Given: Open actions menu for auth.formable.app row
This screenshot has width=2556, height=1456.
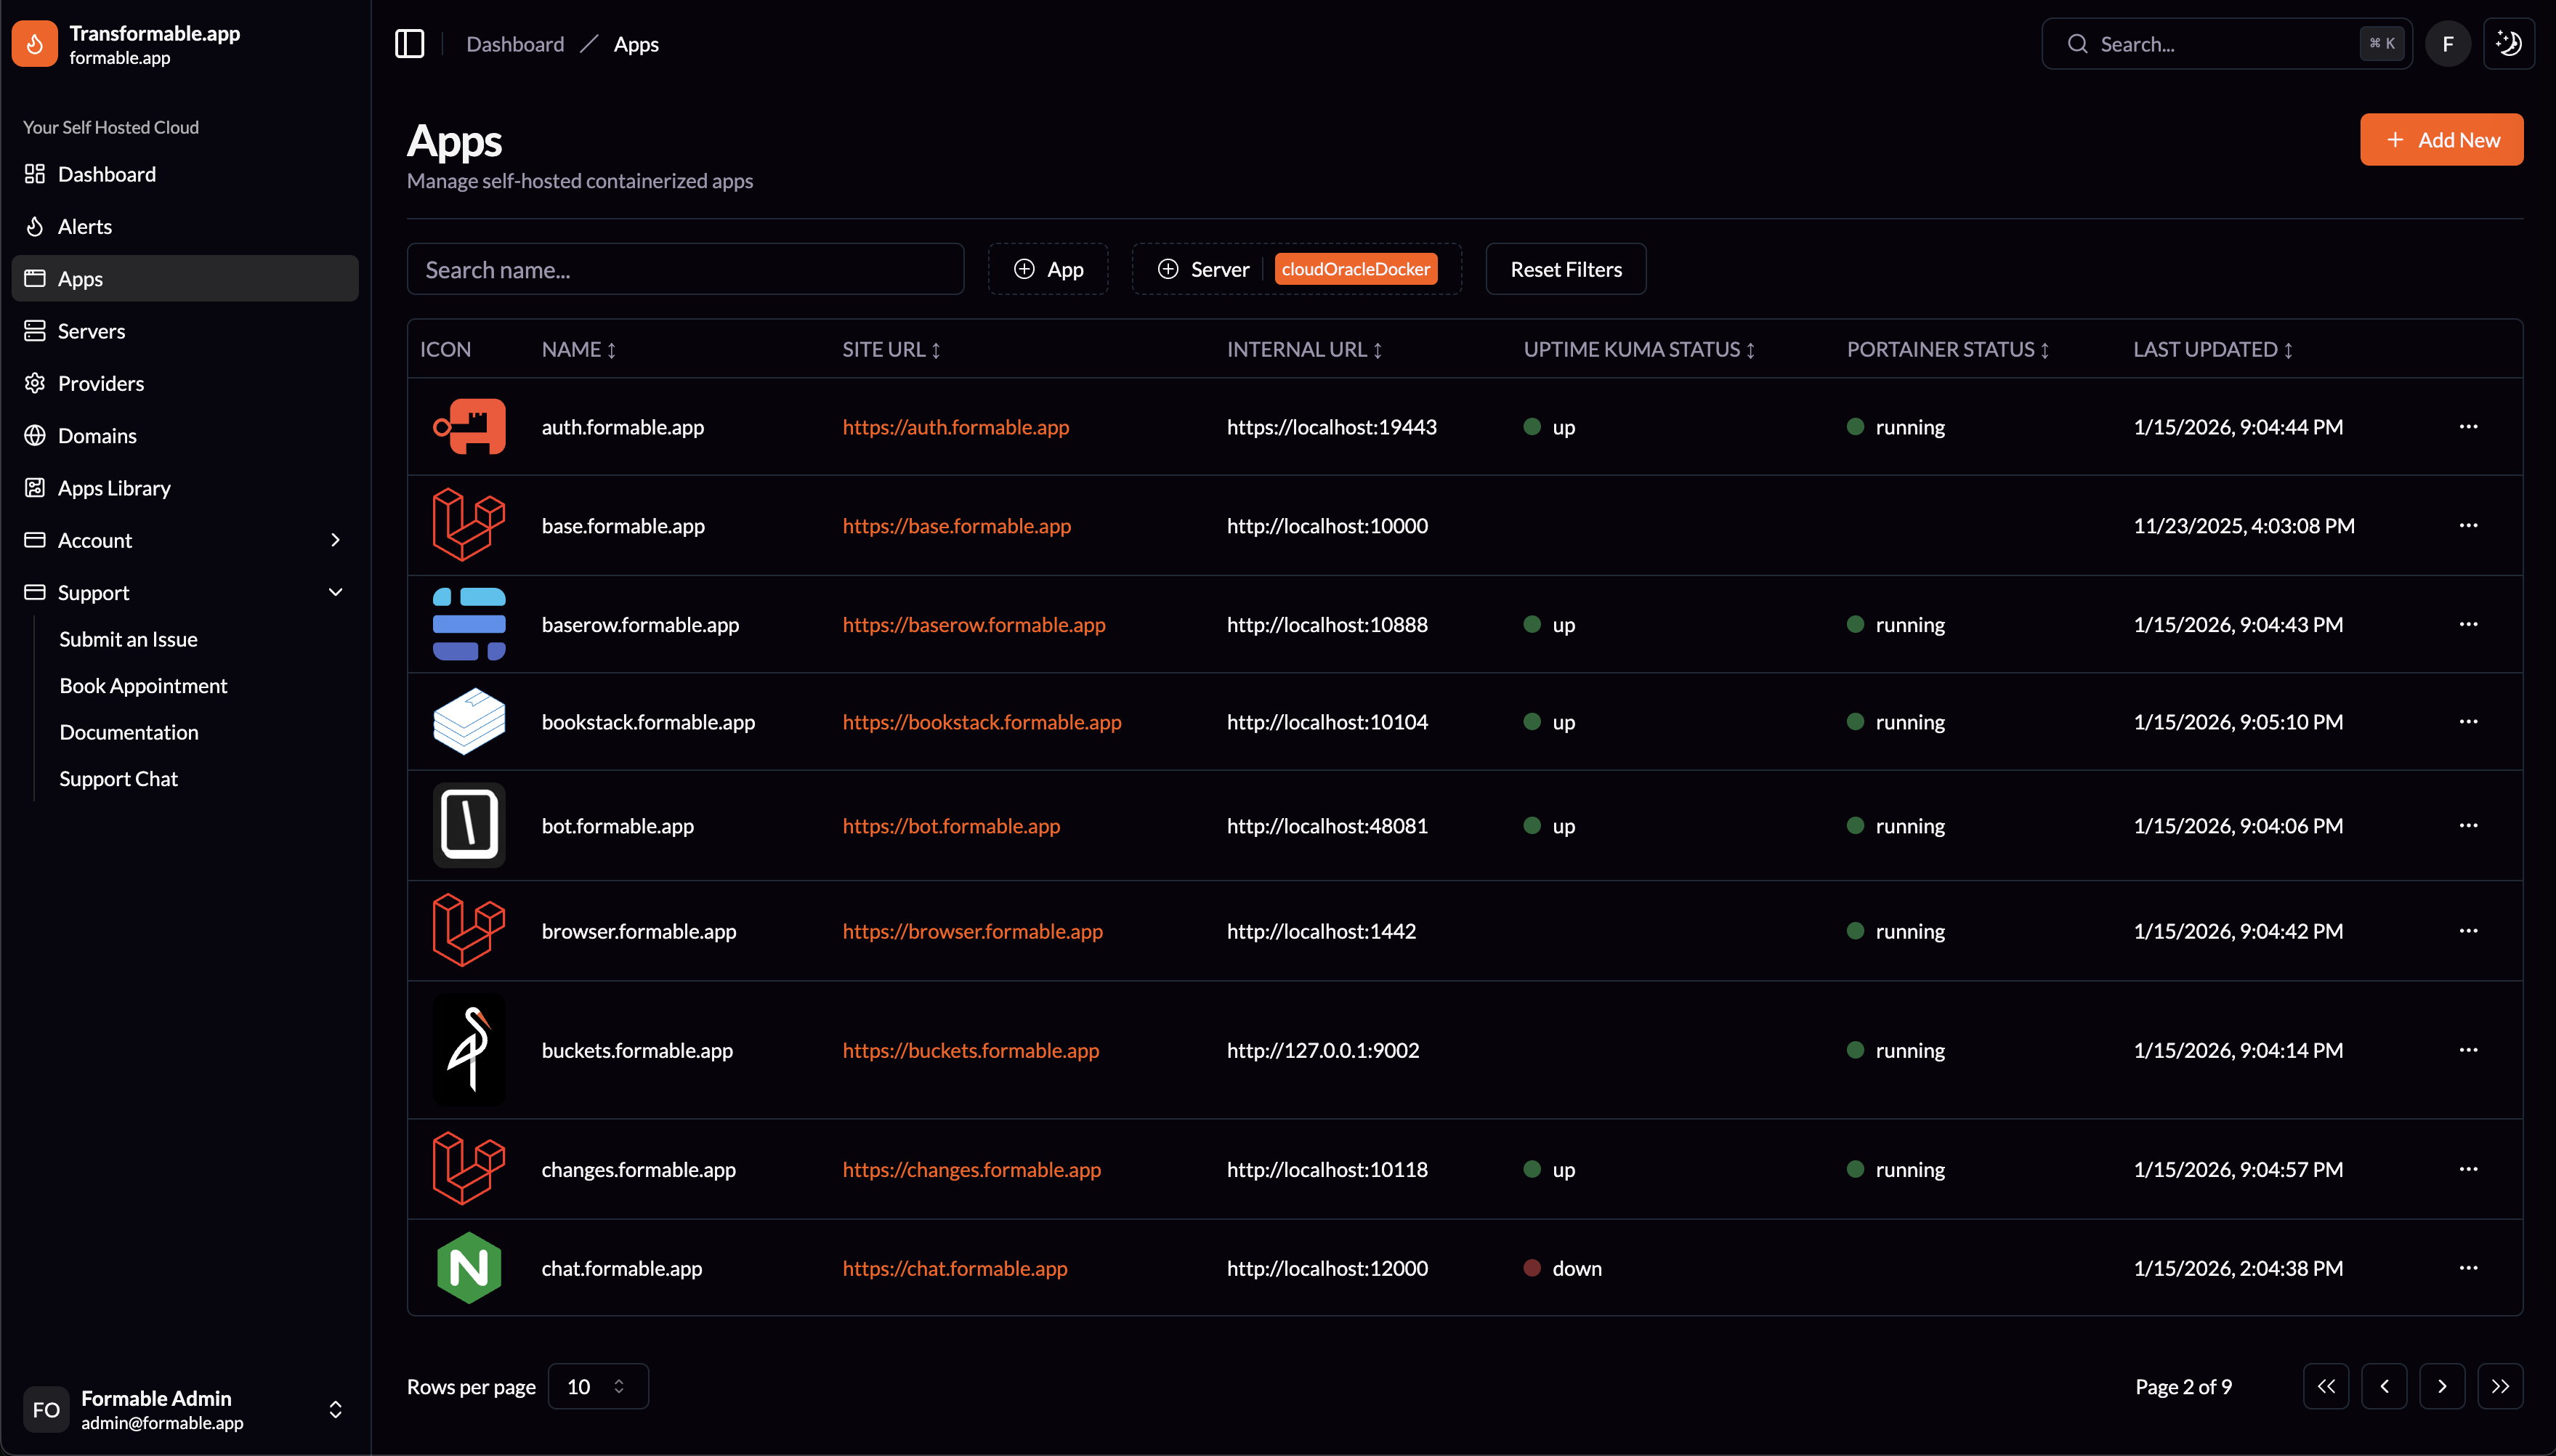Looking at the screenshot, I should tap(2468, 427).
